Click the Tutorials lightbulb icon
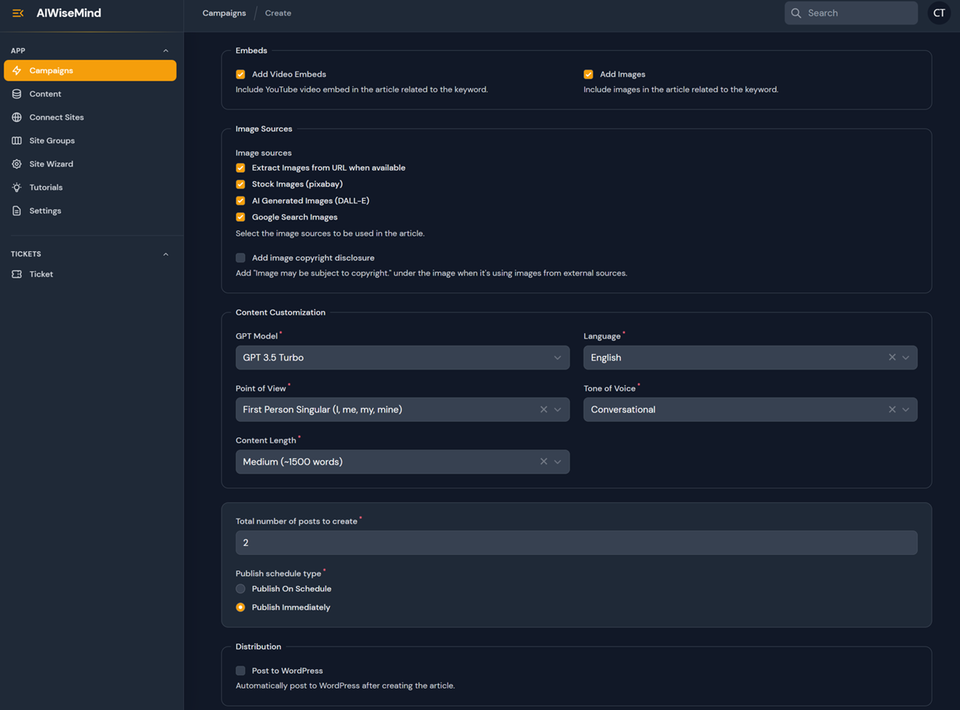The image size is (960, 710). coord(17,187)
